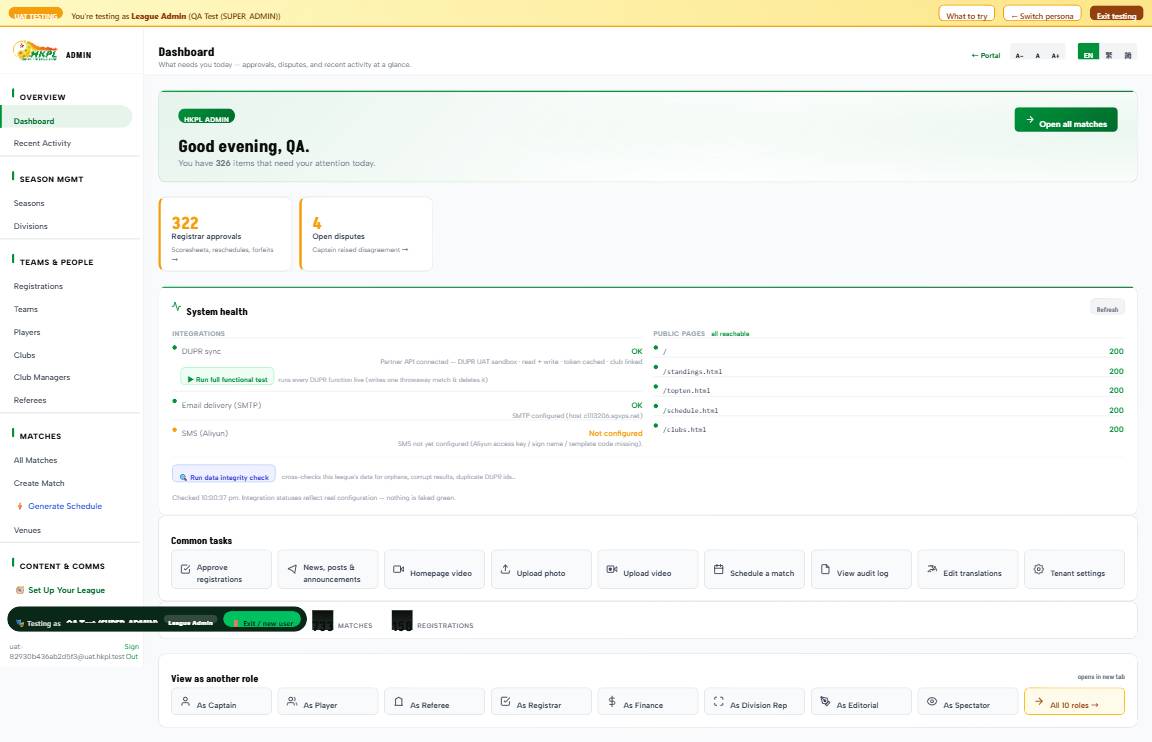Click the arrow icon in Open all matches
This screenshot has height=742, width=1152.
click(x=1029, y=119)
